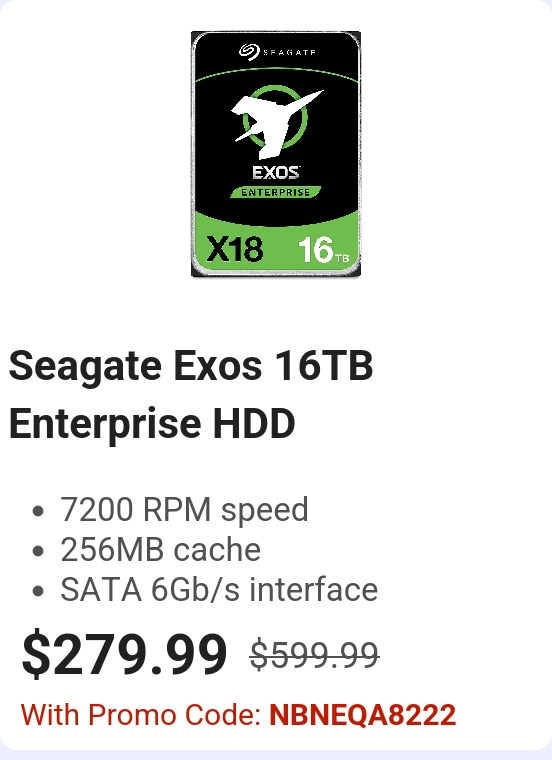Click the 16TB capacity label on the drive image
Screen dimensions: 552x760
323,250
